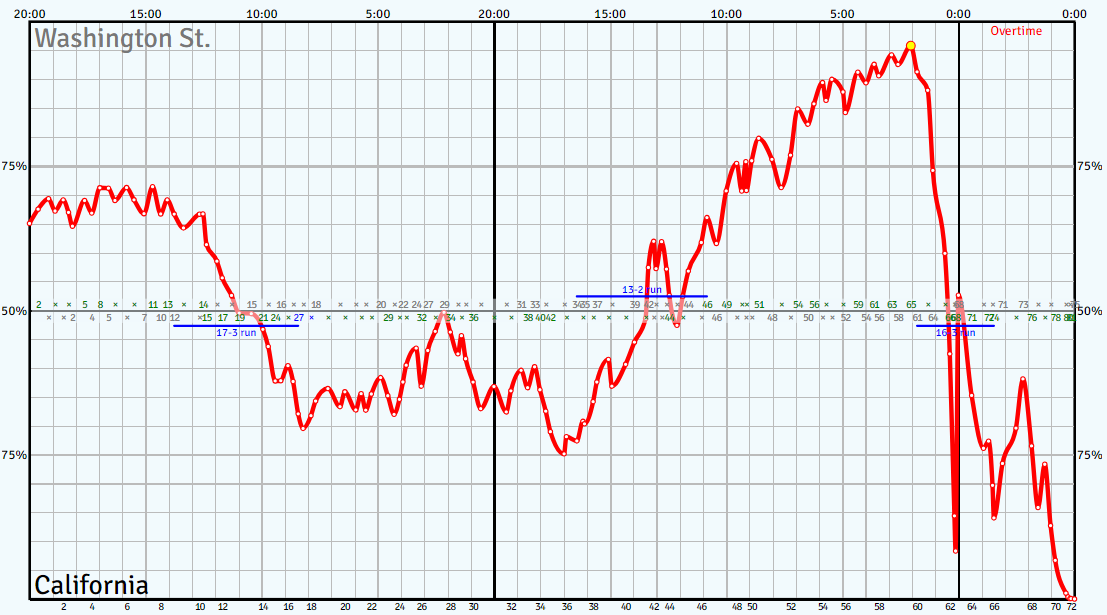This screenshot has height=615, width=1107.
Task: Click the blue 13-2 run label
Action: click(x=642, y=289)
